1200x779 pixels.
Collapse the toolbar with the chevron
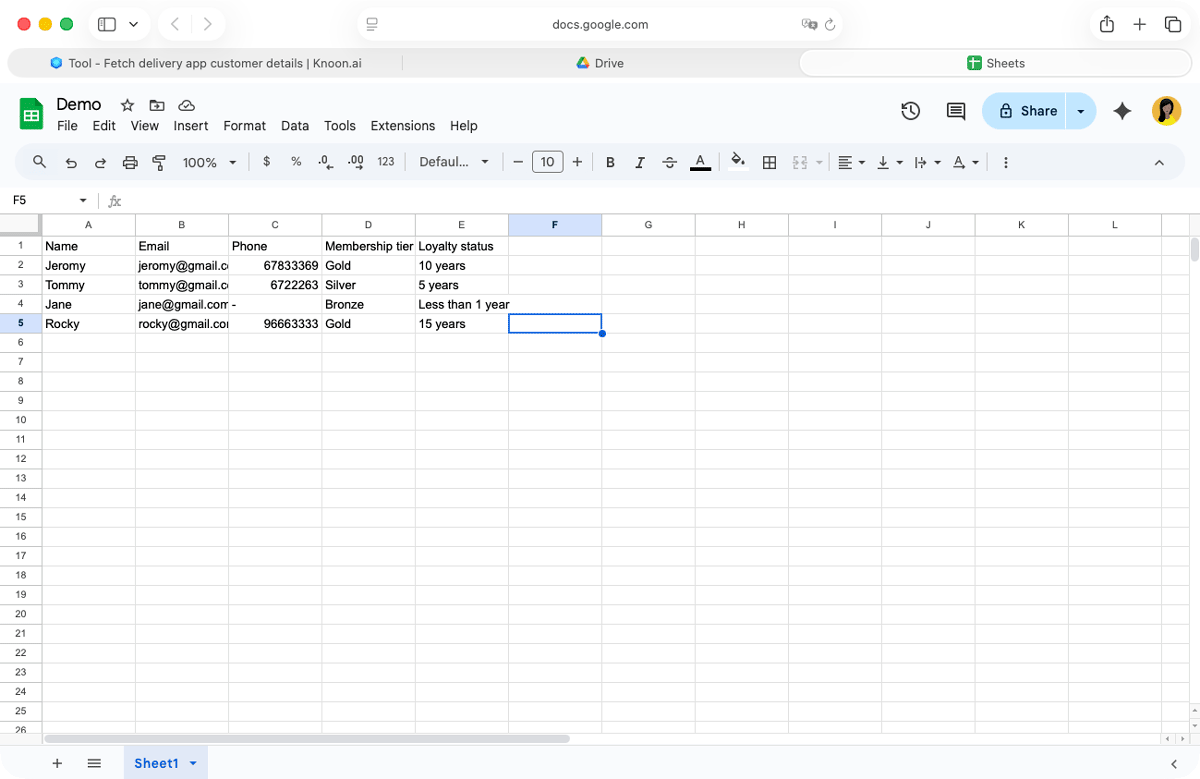(x=1159, y=161)
